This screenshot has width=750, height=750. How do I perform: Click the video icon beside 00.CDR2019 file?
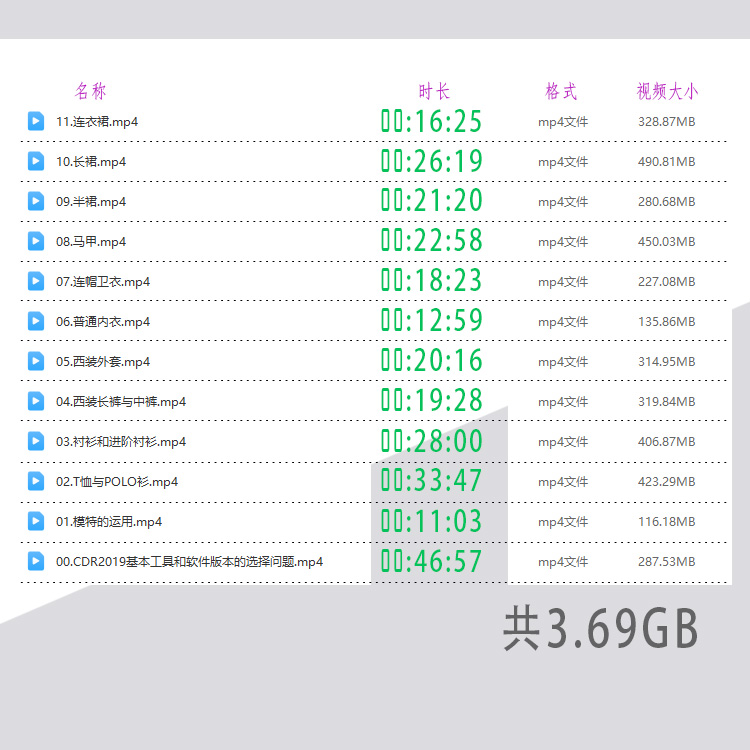click(36, 562)
